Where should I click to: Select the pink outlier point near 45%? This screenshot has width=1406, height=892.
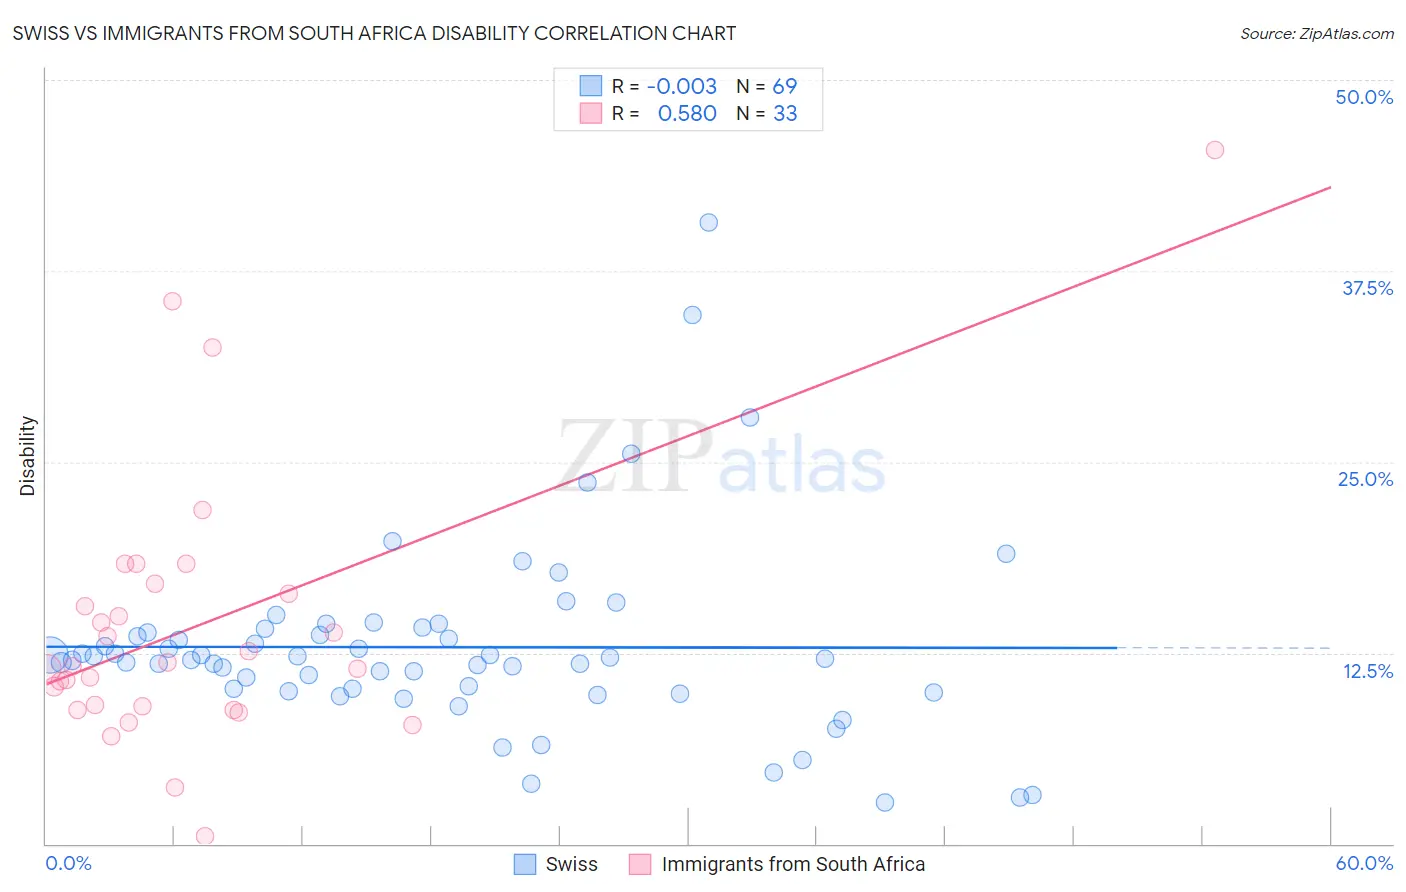click(x=1215, y=150)
